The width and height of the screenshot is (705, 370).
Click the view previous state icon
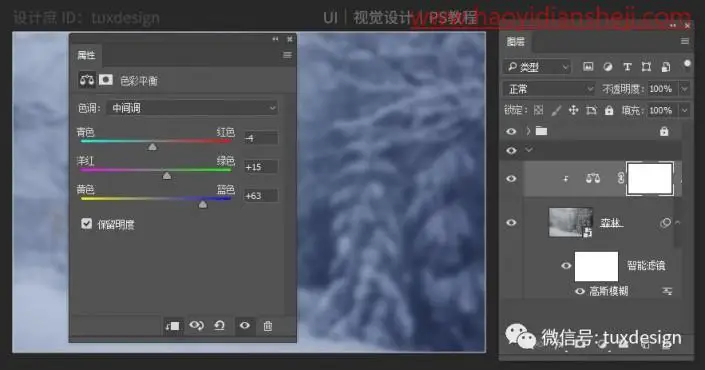(196, 325)
